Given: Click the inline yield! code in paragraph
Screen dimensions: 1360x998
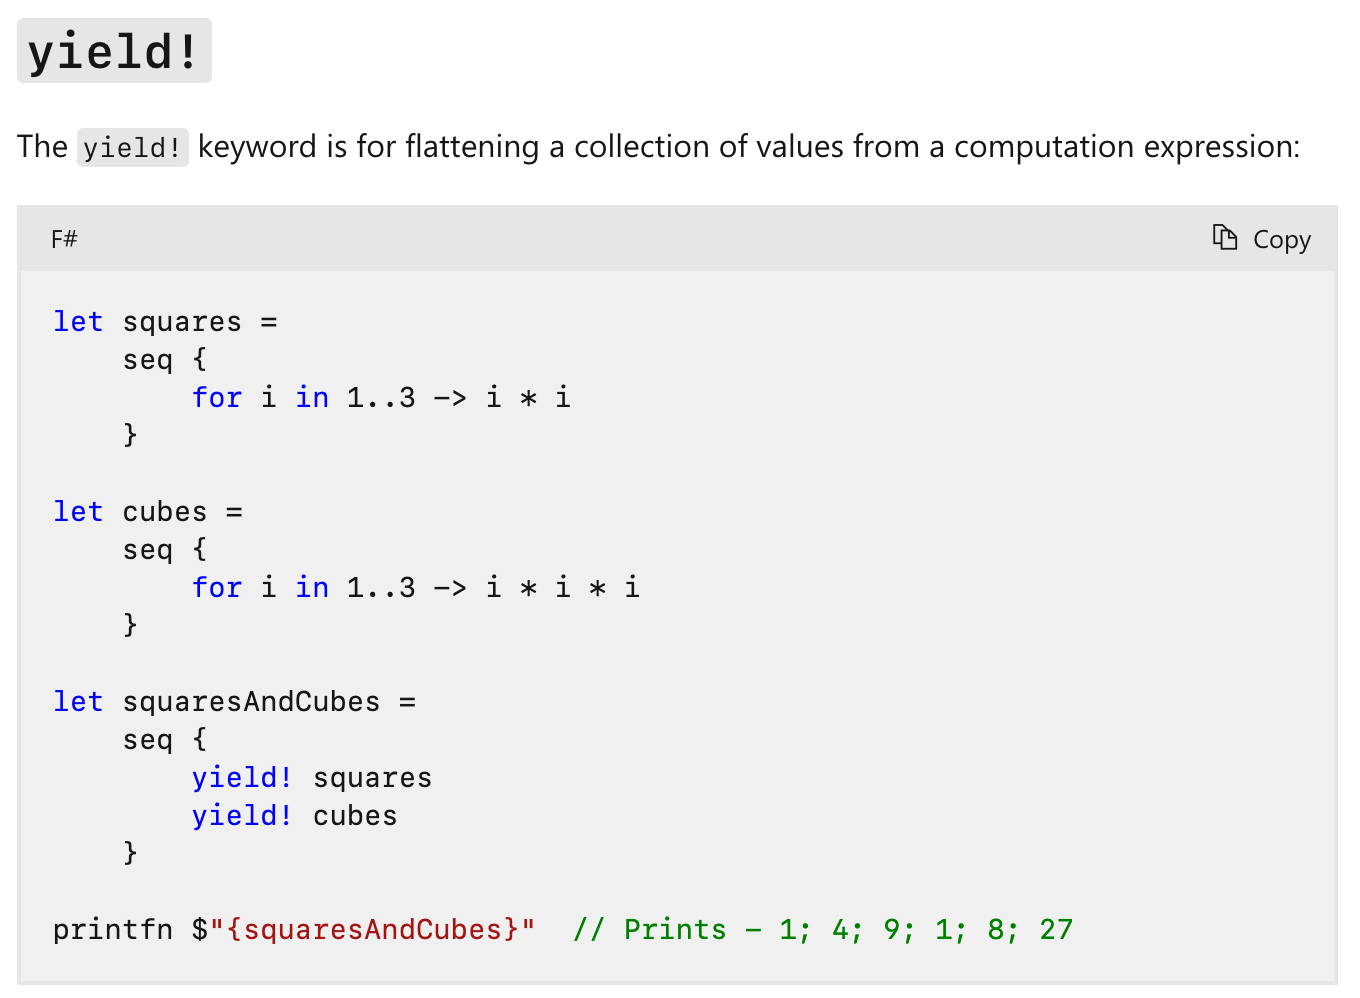Looking at the screenshot, I should [x=132, y=148].
